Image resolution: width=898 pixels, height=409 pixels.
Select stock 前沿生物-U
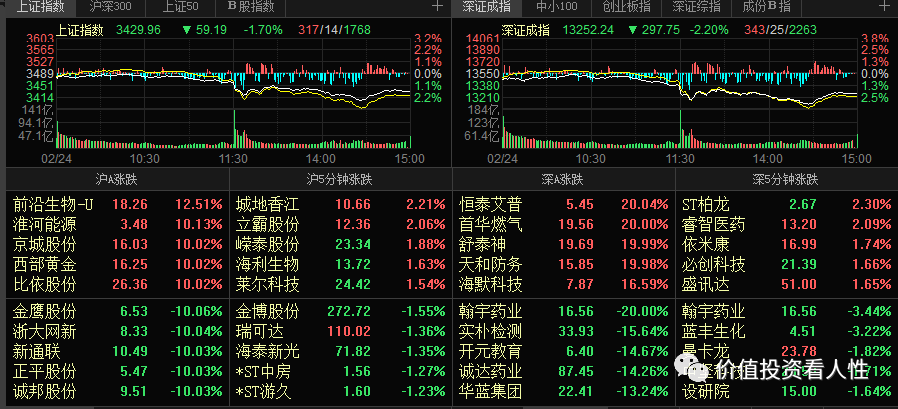pyautogui.click(x=117, y=204)
